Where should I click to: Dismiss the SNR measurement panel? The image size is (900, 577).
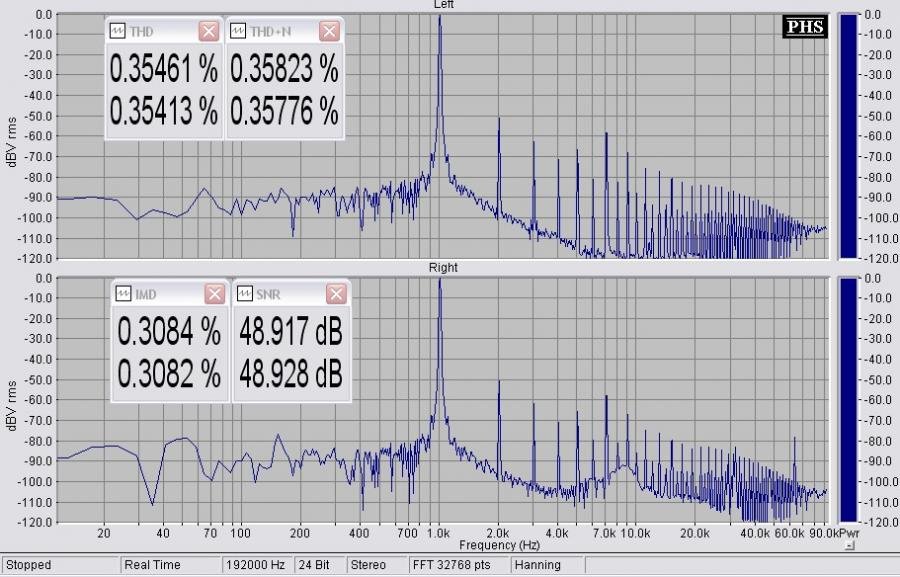pyautogui.click(x=336, y=294)
